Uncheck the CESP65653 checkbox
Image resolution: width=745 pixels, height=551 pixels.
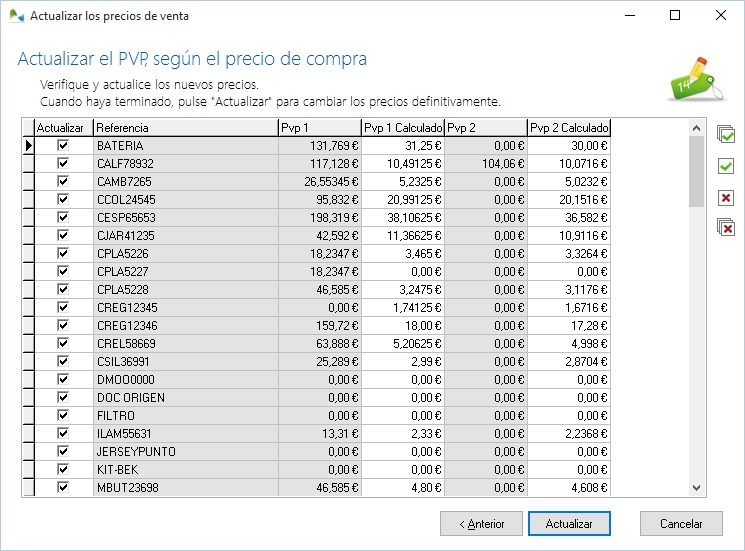[x=63, y=217]
